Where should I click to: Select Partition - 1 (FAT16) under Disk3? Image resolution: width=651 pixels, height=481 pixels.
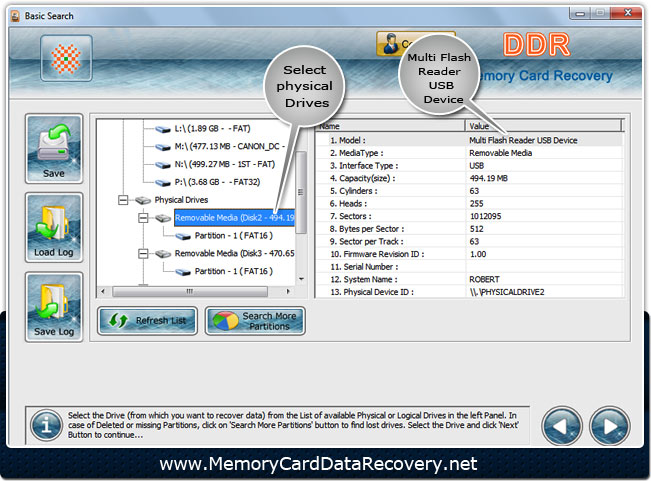tap(234, 271)
